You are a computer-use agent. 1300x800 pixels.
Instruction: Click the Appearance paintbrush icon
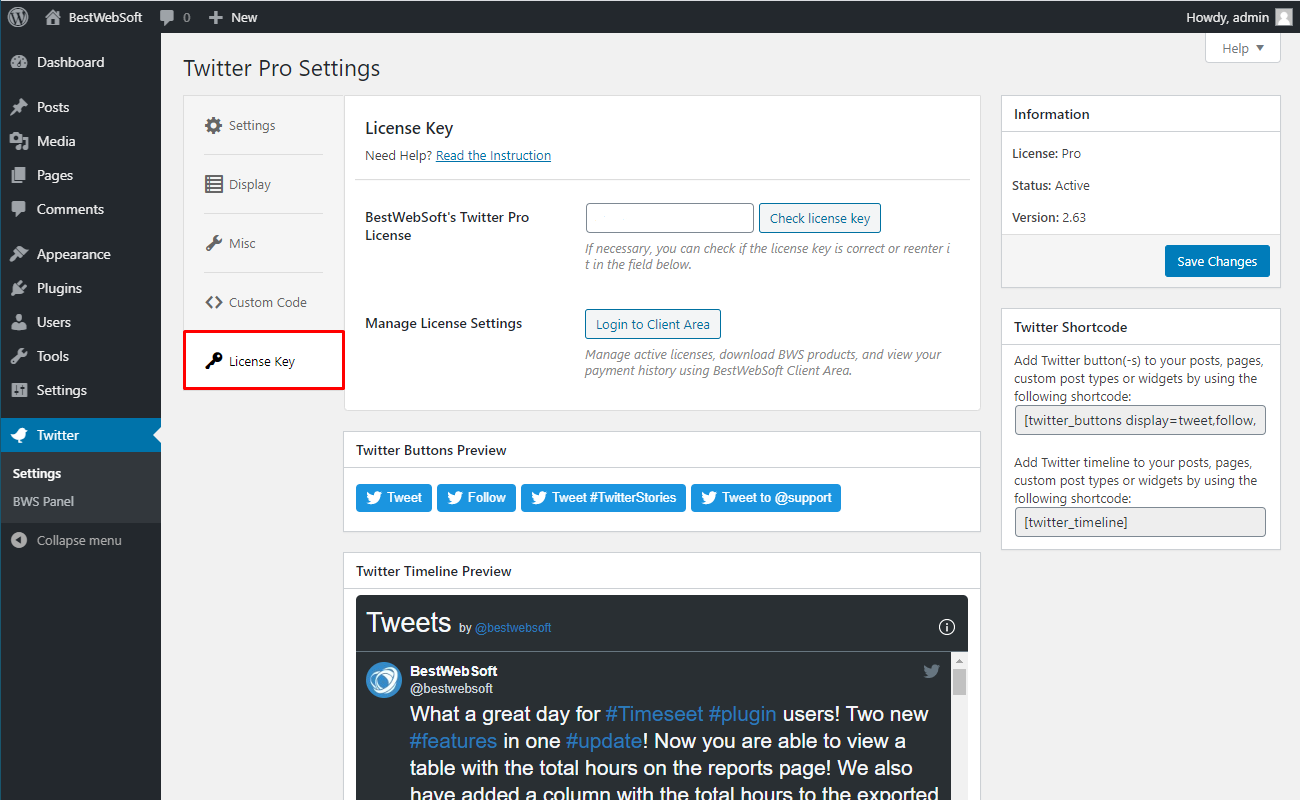click(19, 254)
